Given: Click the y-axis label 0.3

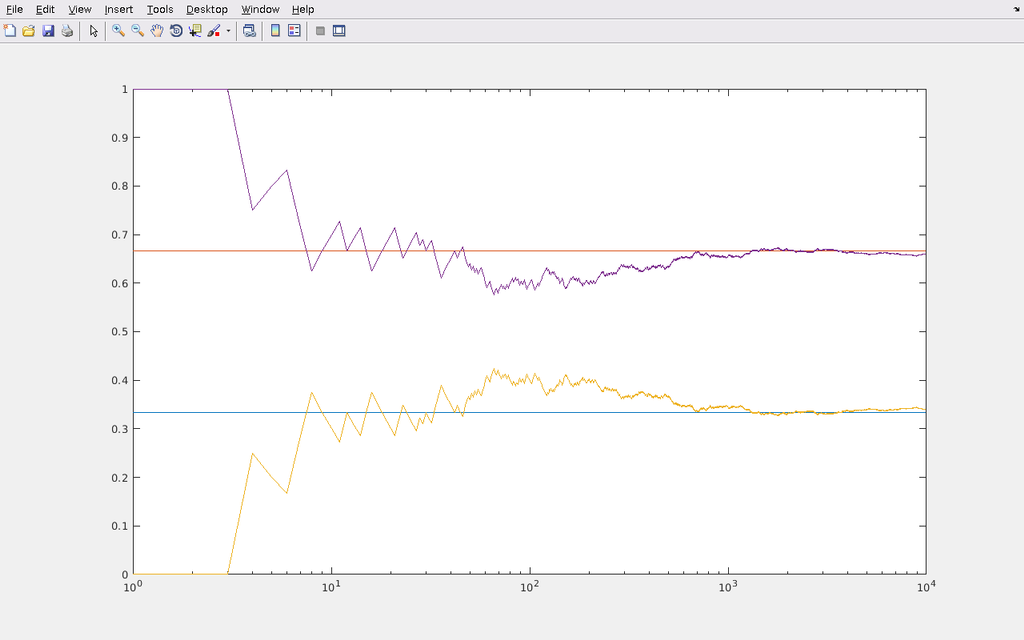Looking at the screenshot, I should pos(120,429).
